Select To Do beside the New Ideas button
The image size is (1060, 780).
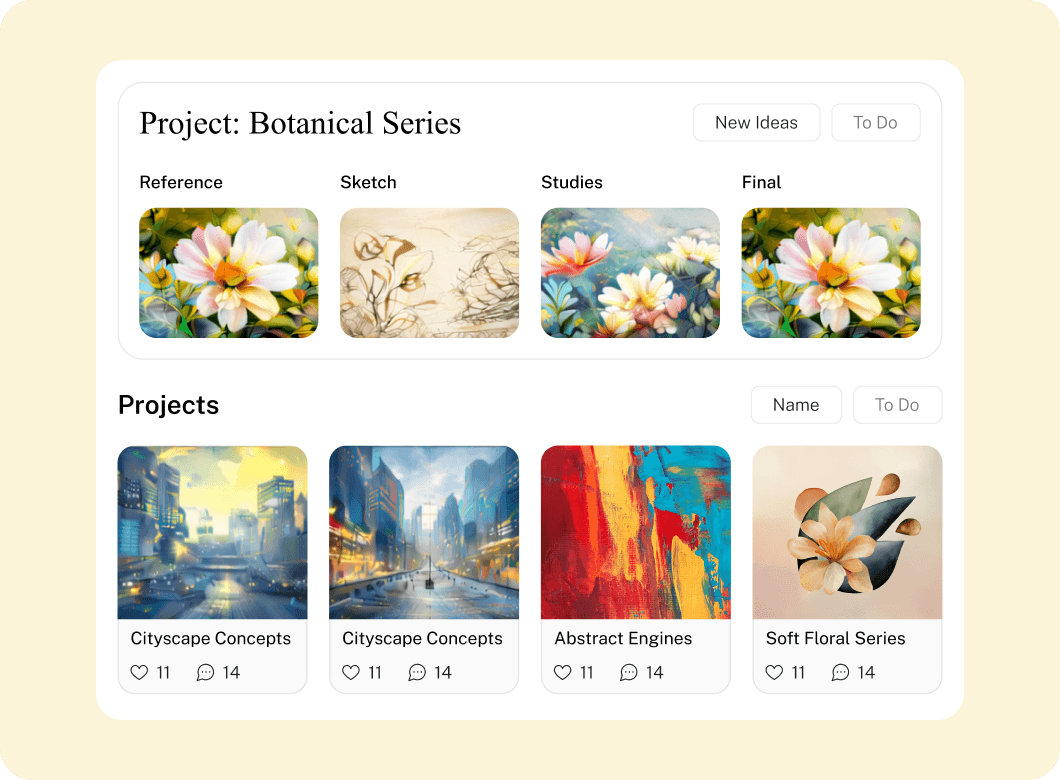[875, 123]
